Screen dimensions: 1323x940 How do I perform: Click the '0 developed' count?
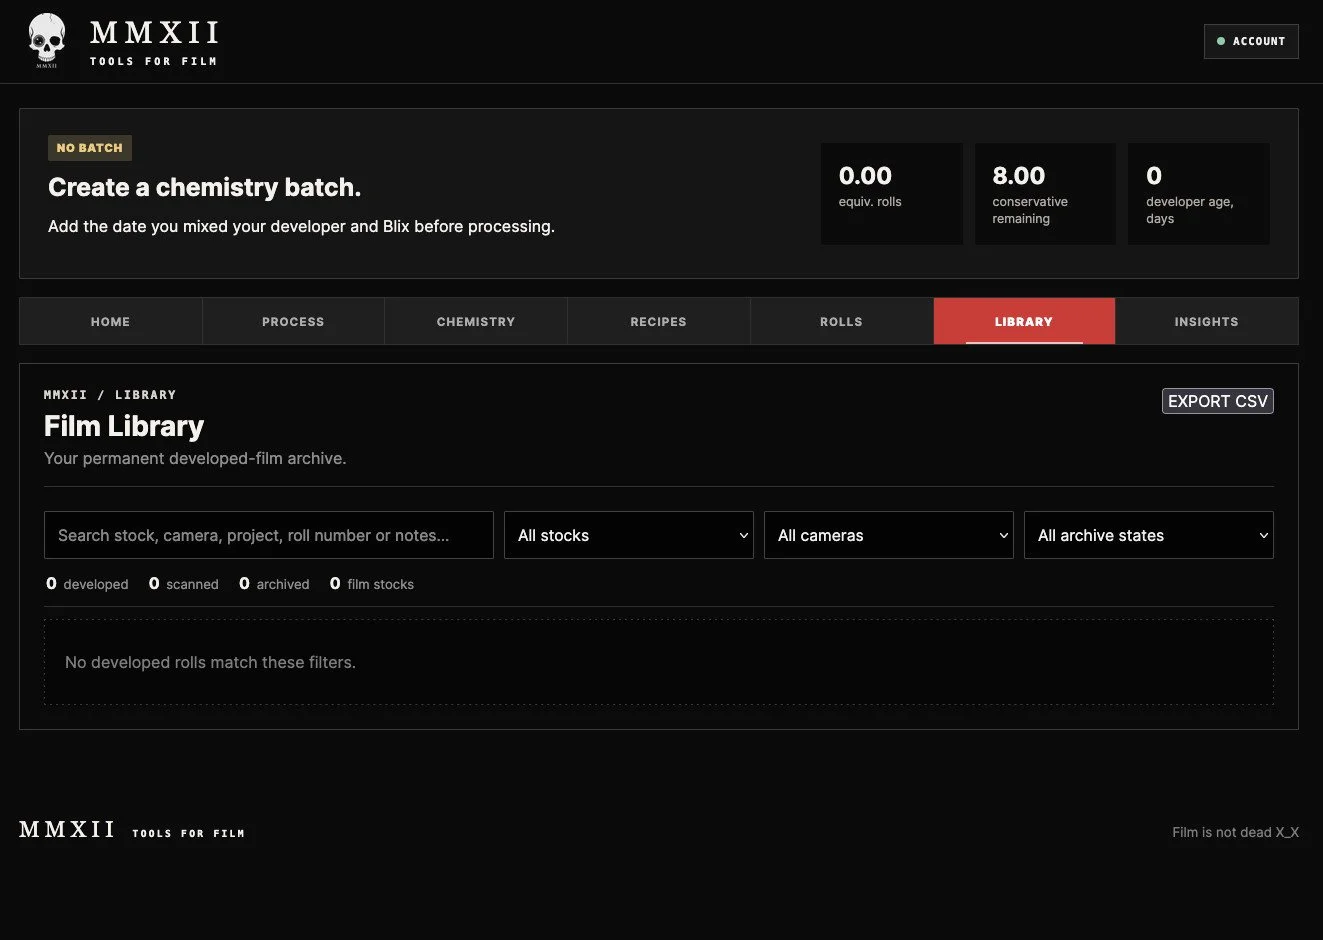(87, 584)
